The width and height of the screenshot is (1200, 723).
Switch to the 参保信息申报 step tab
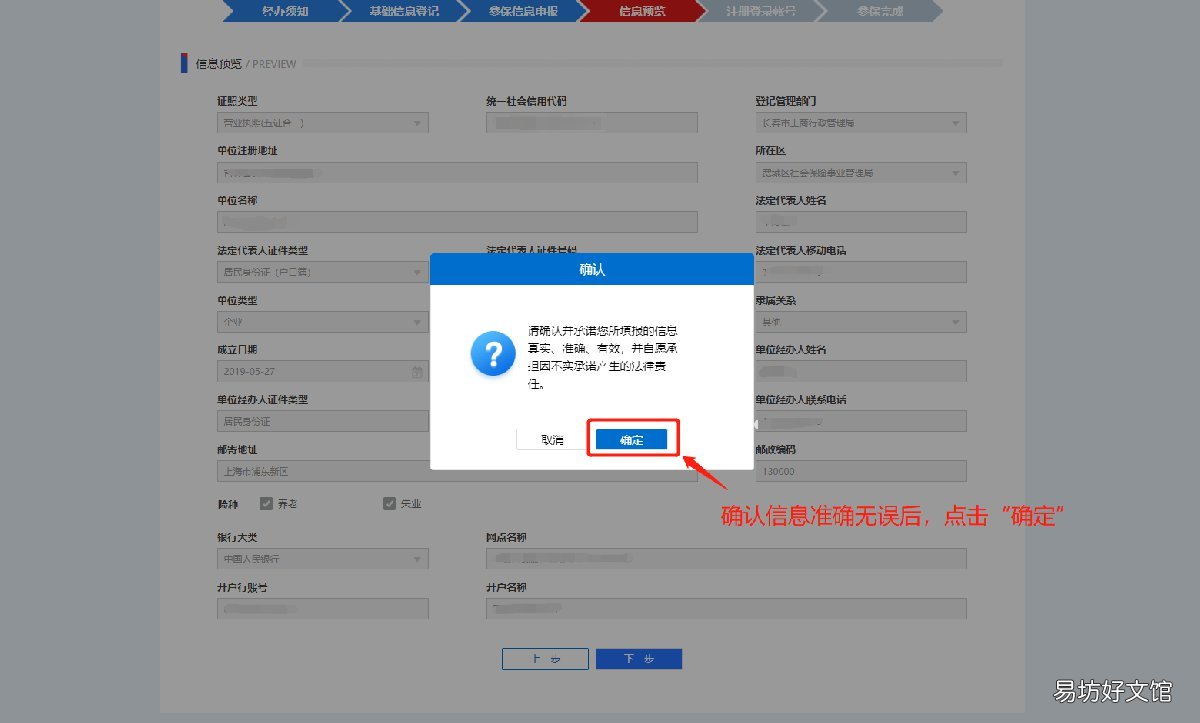[x=522, y=11]
